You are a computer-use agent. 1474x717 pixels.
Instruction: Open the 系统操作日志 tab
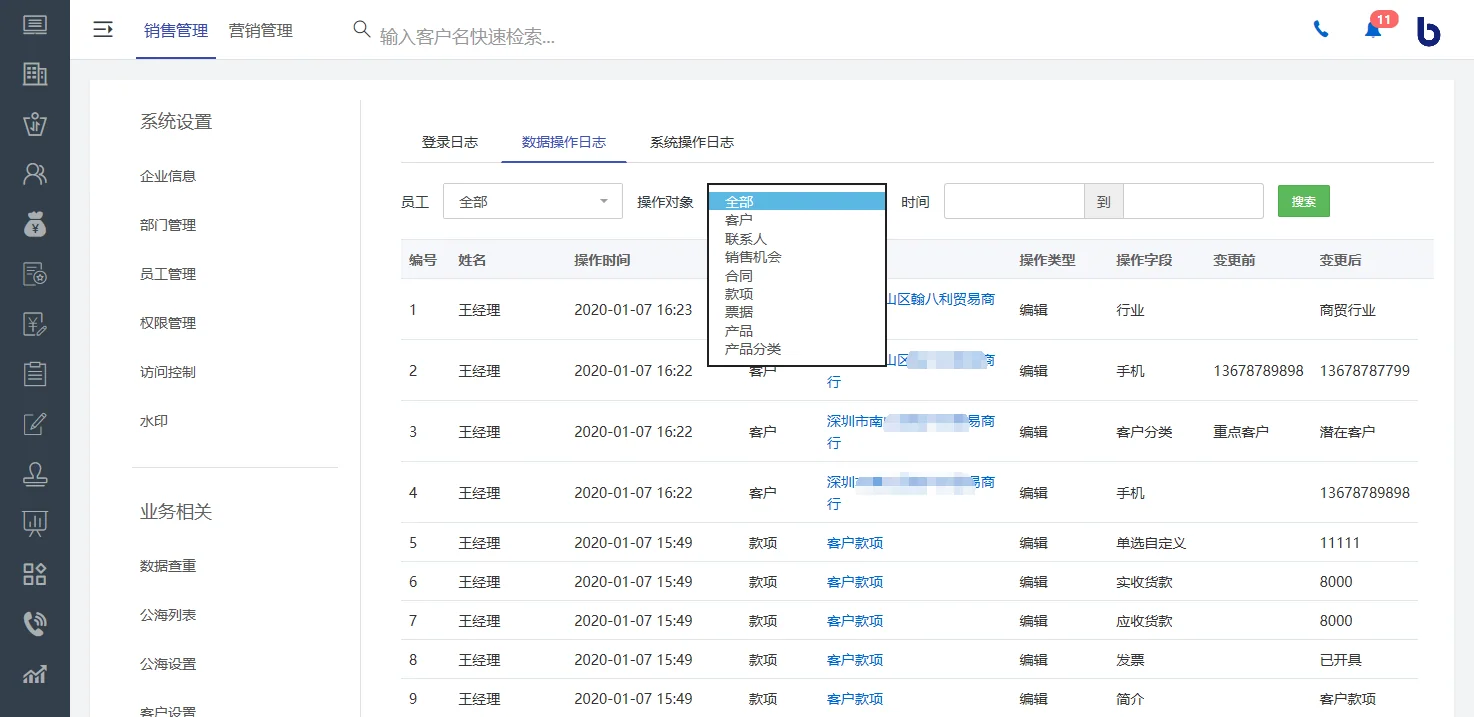pos(692,142)
